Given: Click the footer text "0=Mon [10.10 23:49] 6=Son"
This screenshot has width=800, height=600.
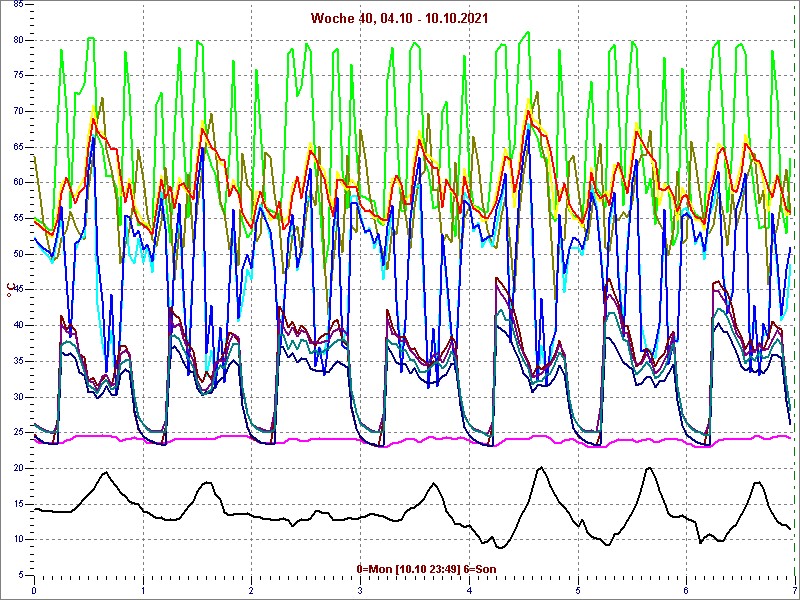Looking at the screenshot, I should [x=426, y=569].
